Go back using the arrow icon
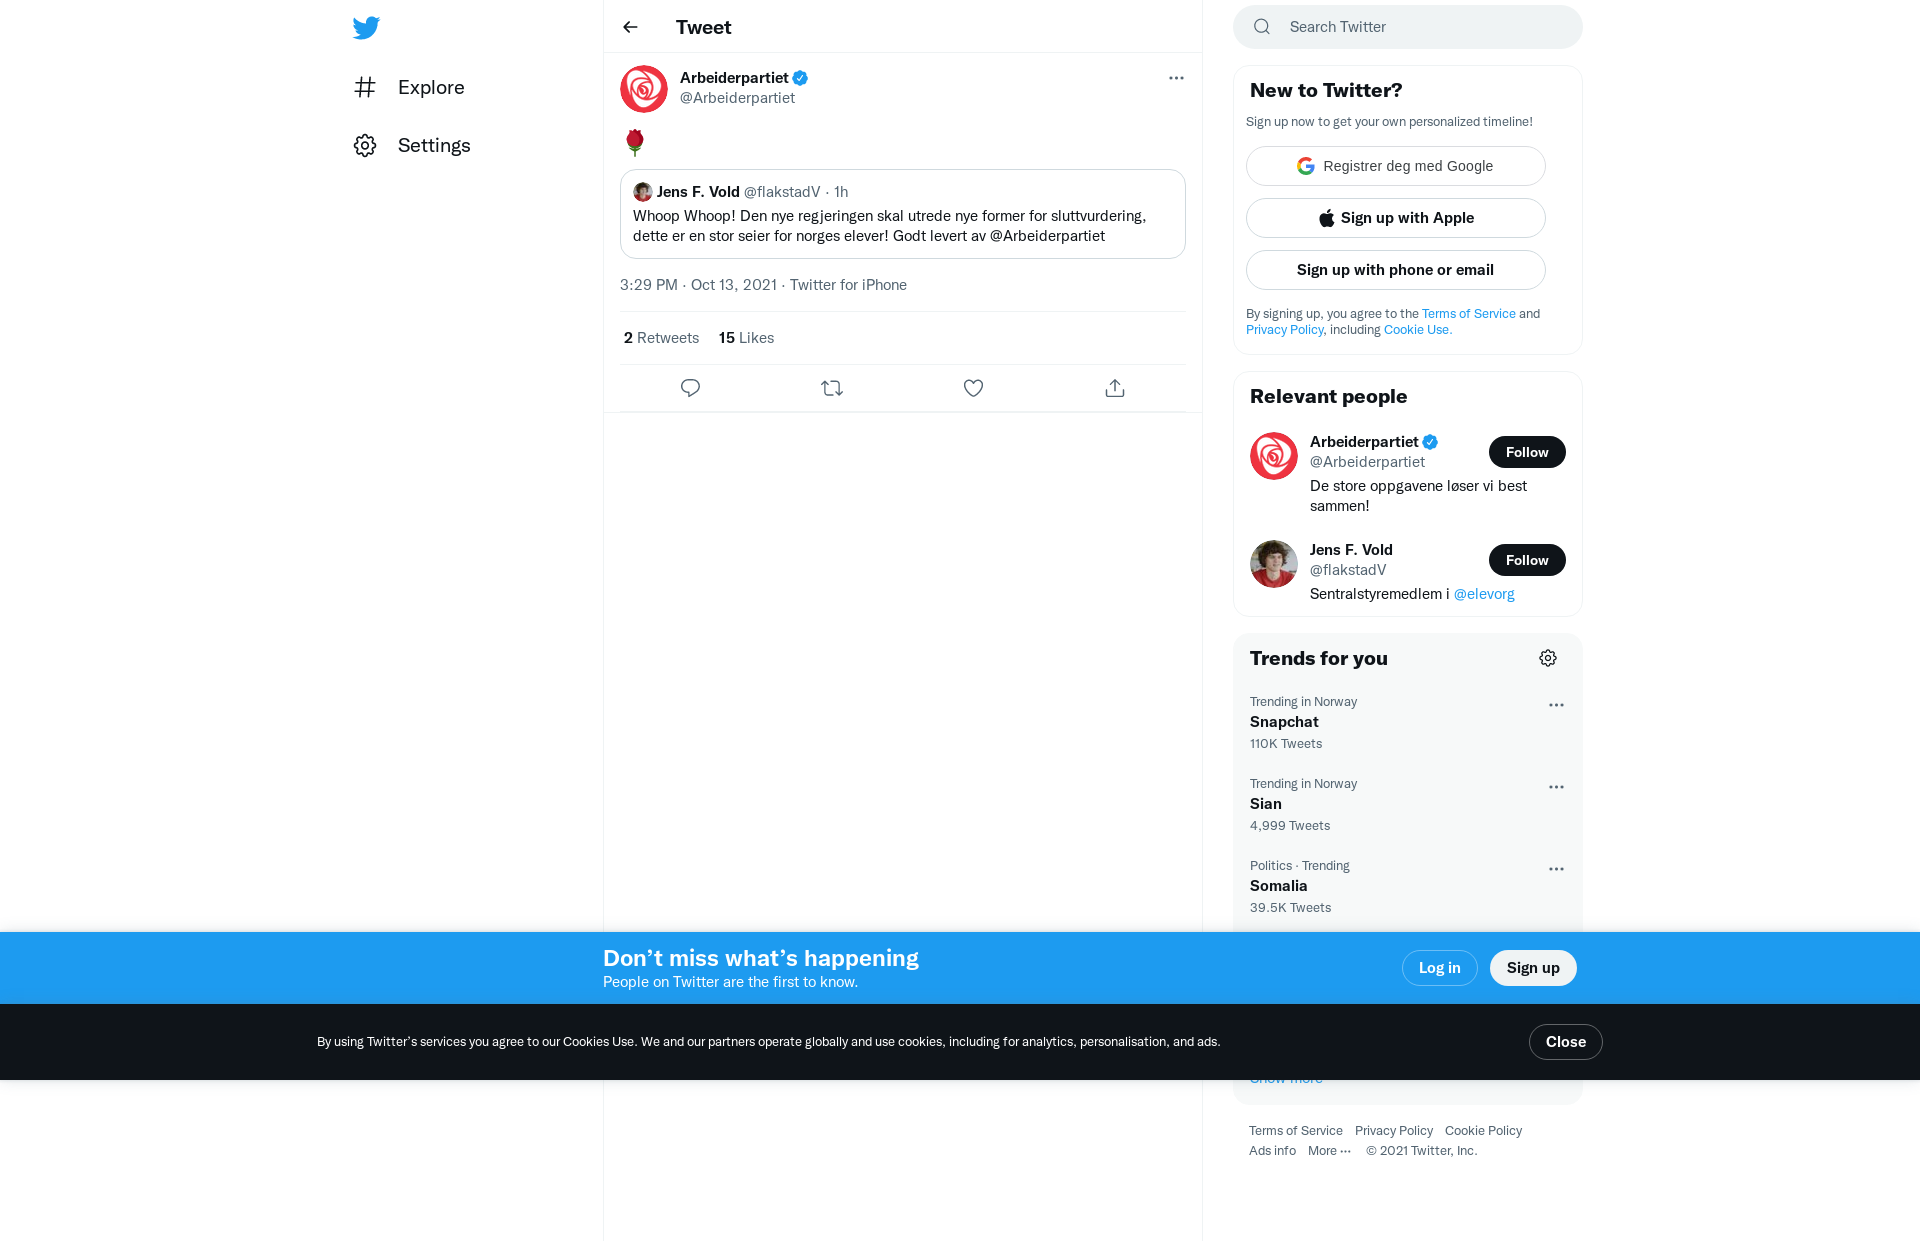This screenshot has width=1920, height=1241. coord(630,27)
